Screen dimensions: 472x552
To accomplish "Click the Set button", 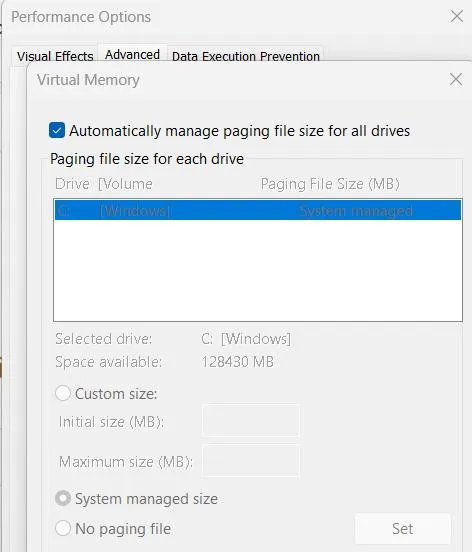I will 403,529.
